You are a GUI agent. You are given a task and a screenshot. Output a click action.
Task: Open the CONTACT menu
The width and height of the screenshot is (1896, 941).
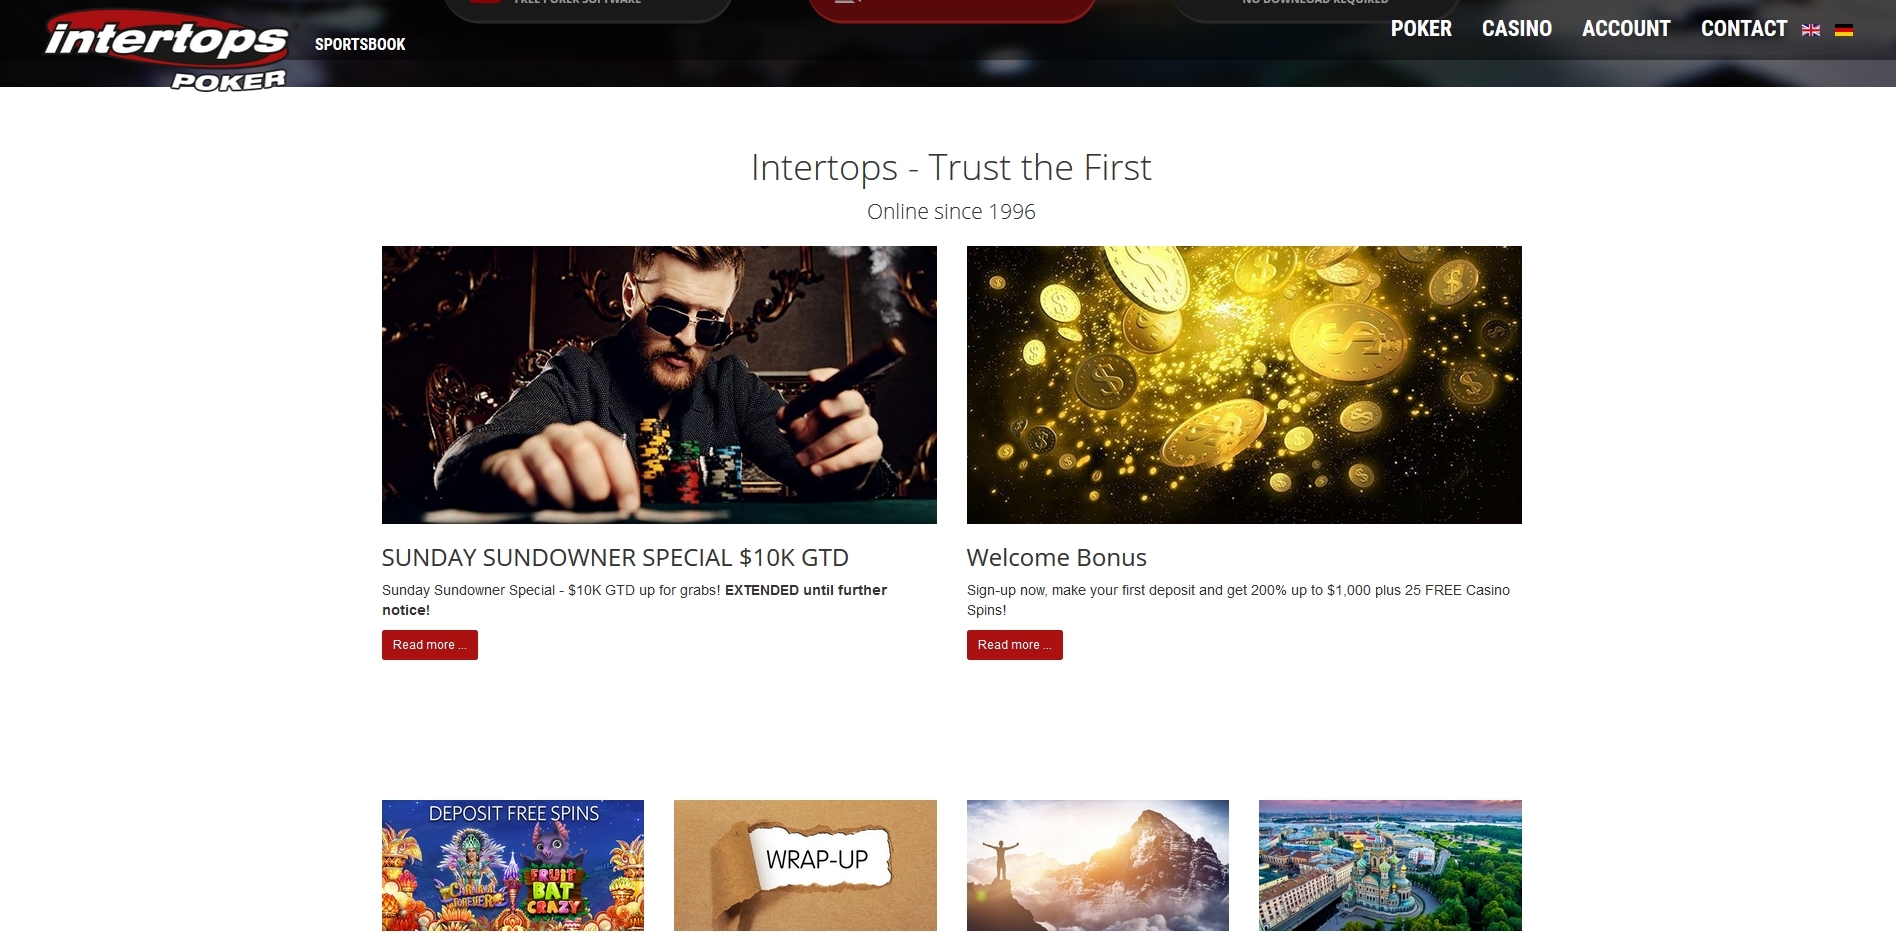tap(1744, 29)
